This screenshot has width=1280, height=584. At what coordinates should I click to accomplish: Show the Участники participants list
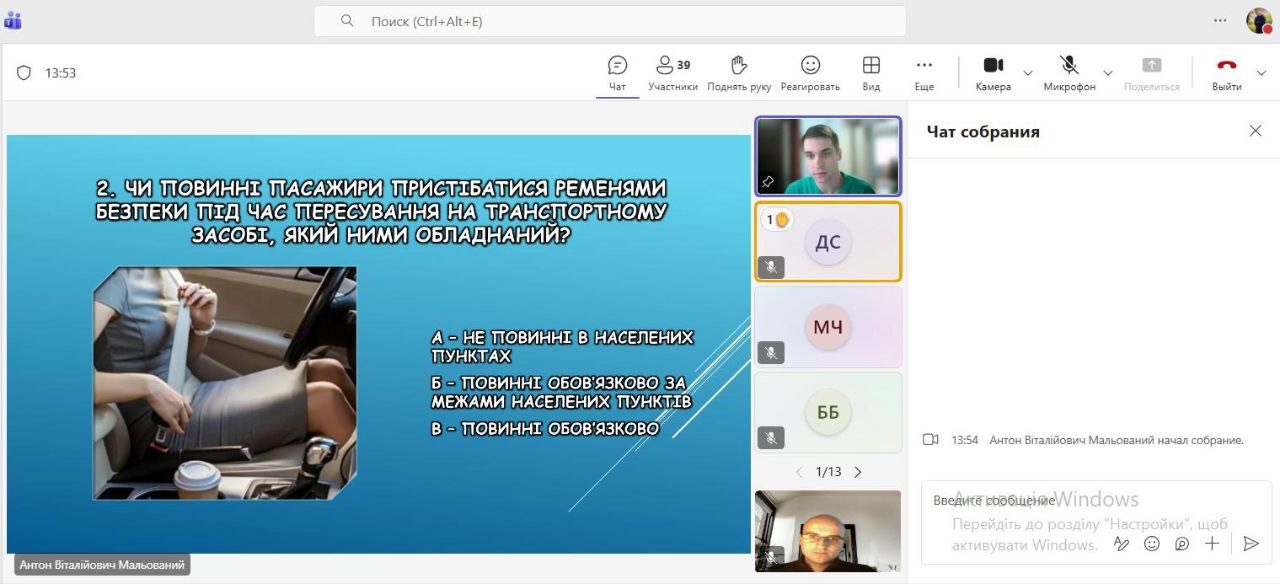pos(672,72)
